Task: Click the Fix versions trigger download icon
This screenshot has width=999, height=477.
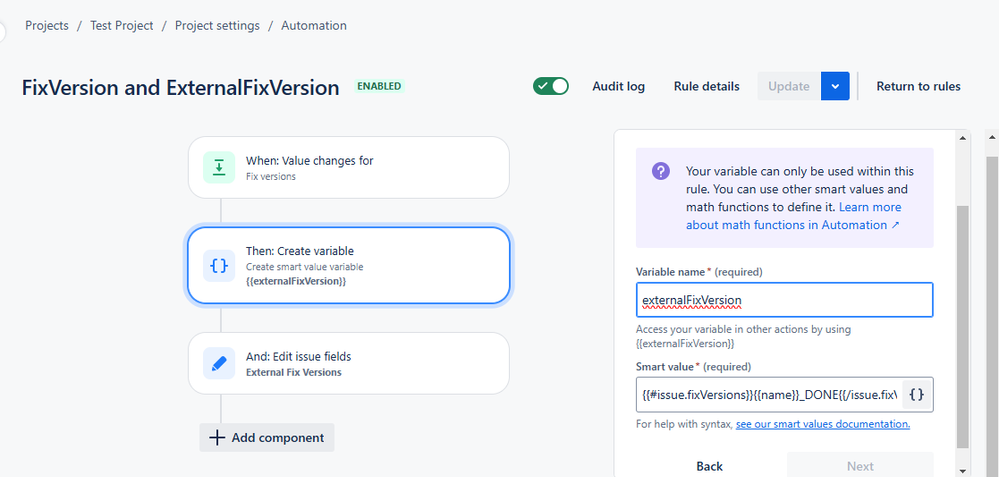Action: (219, 167)
